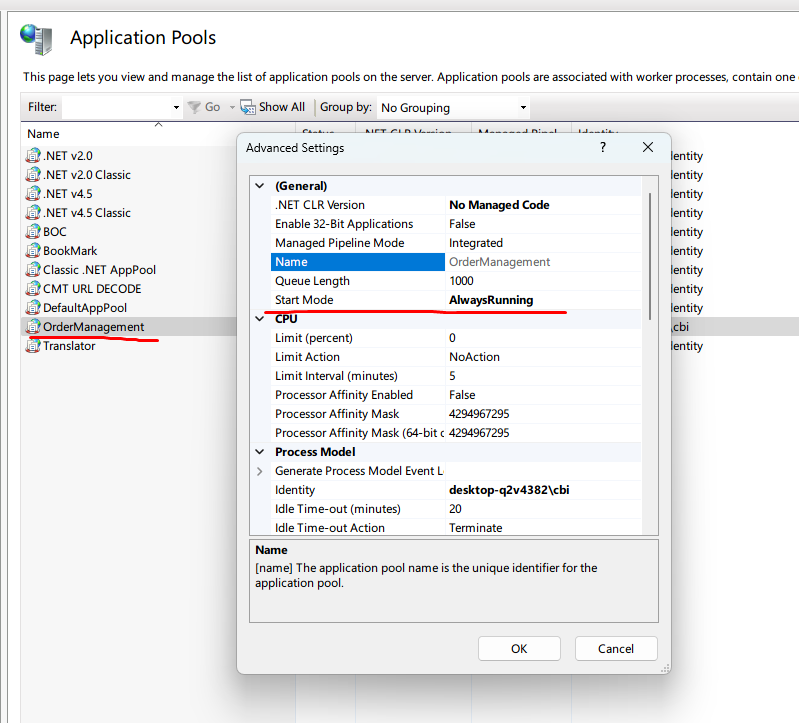Click the .NET v4.5 app pool icon
The width and height of the screenshot is (799, 723).
pyautogui.click(x=33, y=194)
